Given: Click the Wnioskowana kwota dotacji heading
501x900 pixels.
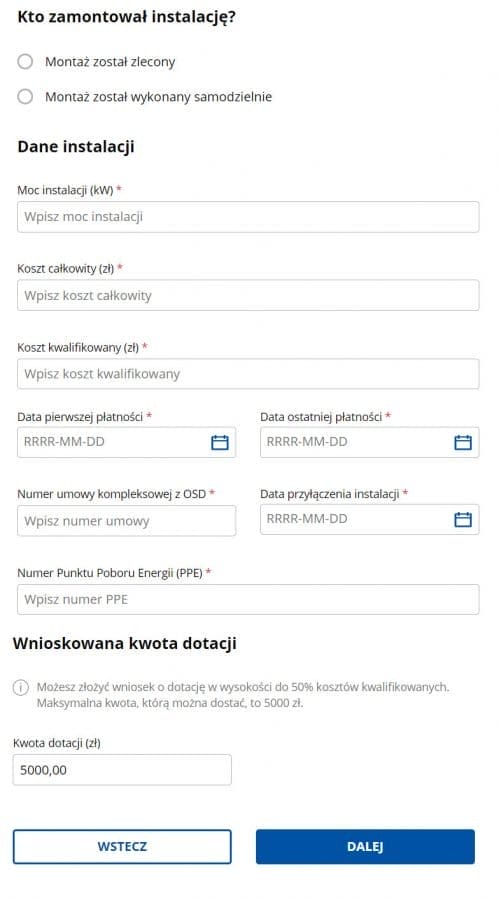Looking at the screenshot, I should (125, 643).
